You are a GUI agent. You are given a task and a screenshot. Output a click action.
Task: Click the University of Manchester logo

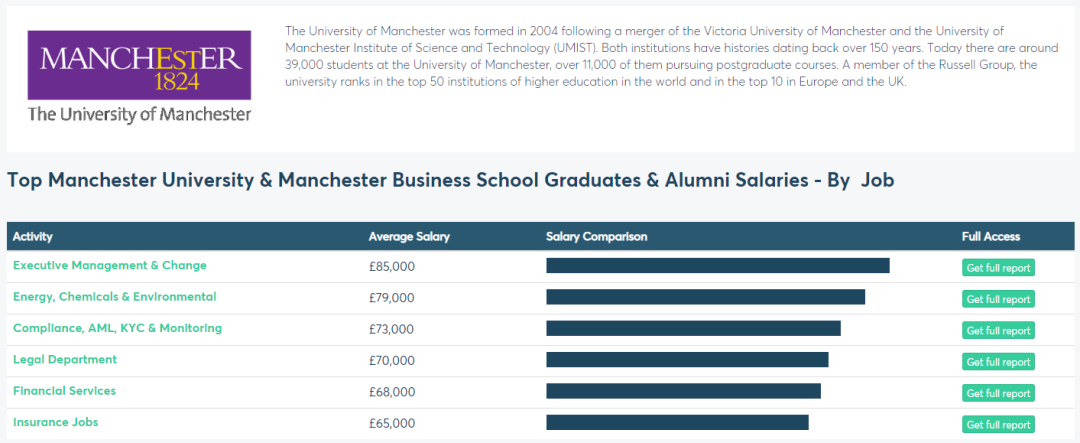[139, 76]
